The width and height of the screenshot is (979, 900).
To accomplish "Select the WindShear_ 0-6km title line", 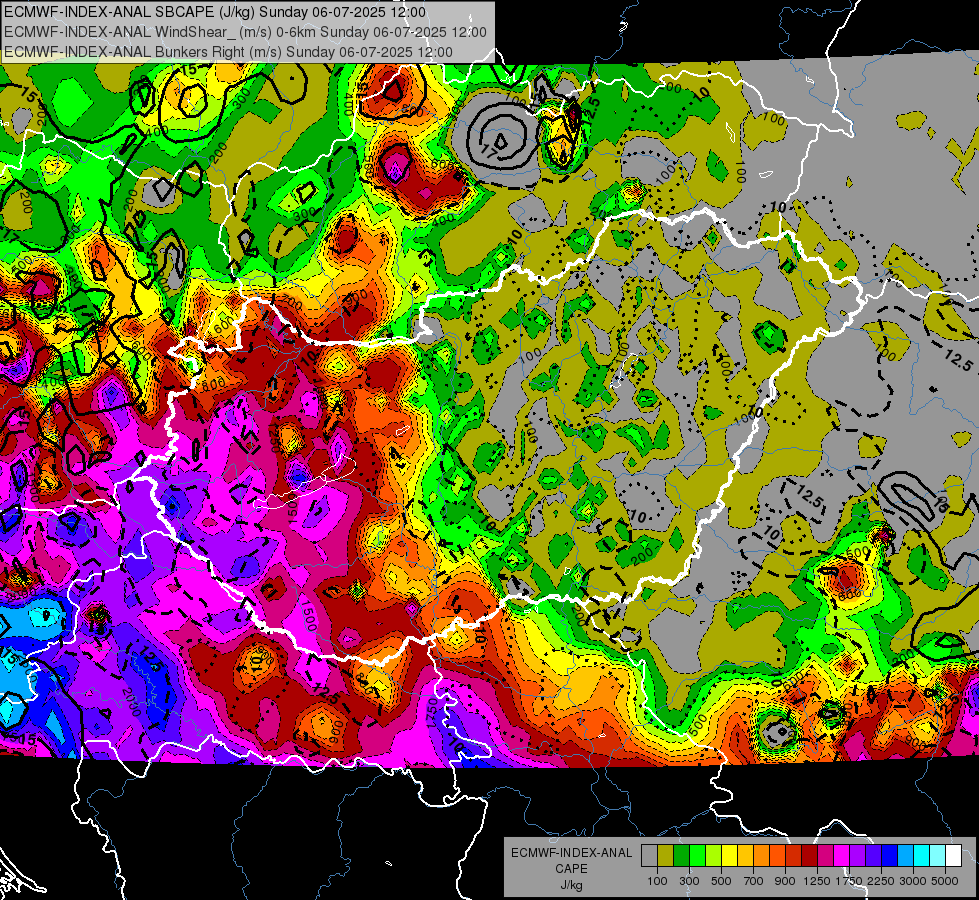I will [245, 32].
